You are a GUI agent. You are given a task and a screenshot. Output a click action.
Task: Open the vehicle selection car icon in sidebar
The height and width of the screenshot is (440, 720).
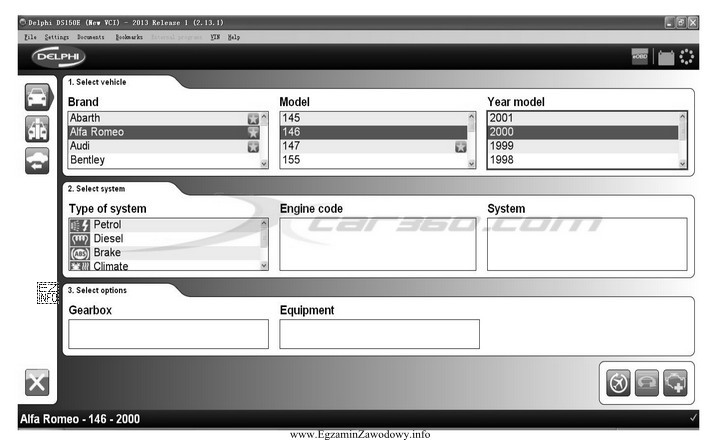(x=38, y=96)
